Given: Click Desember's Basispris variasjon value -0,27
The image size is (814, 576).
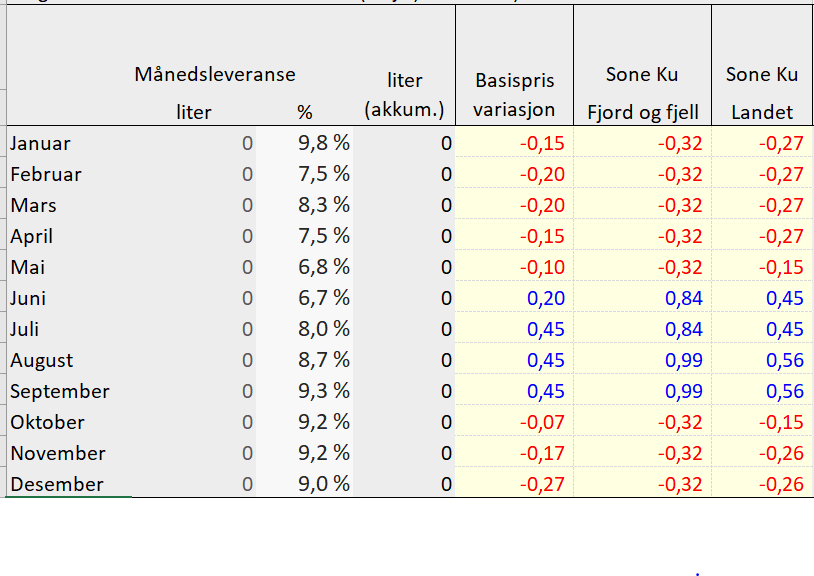Looking at the screenshot, I should click(542, 484).
